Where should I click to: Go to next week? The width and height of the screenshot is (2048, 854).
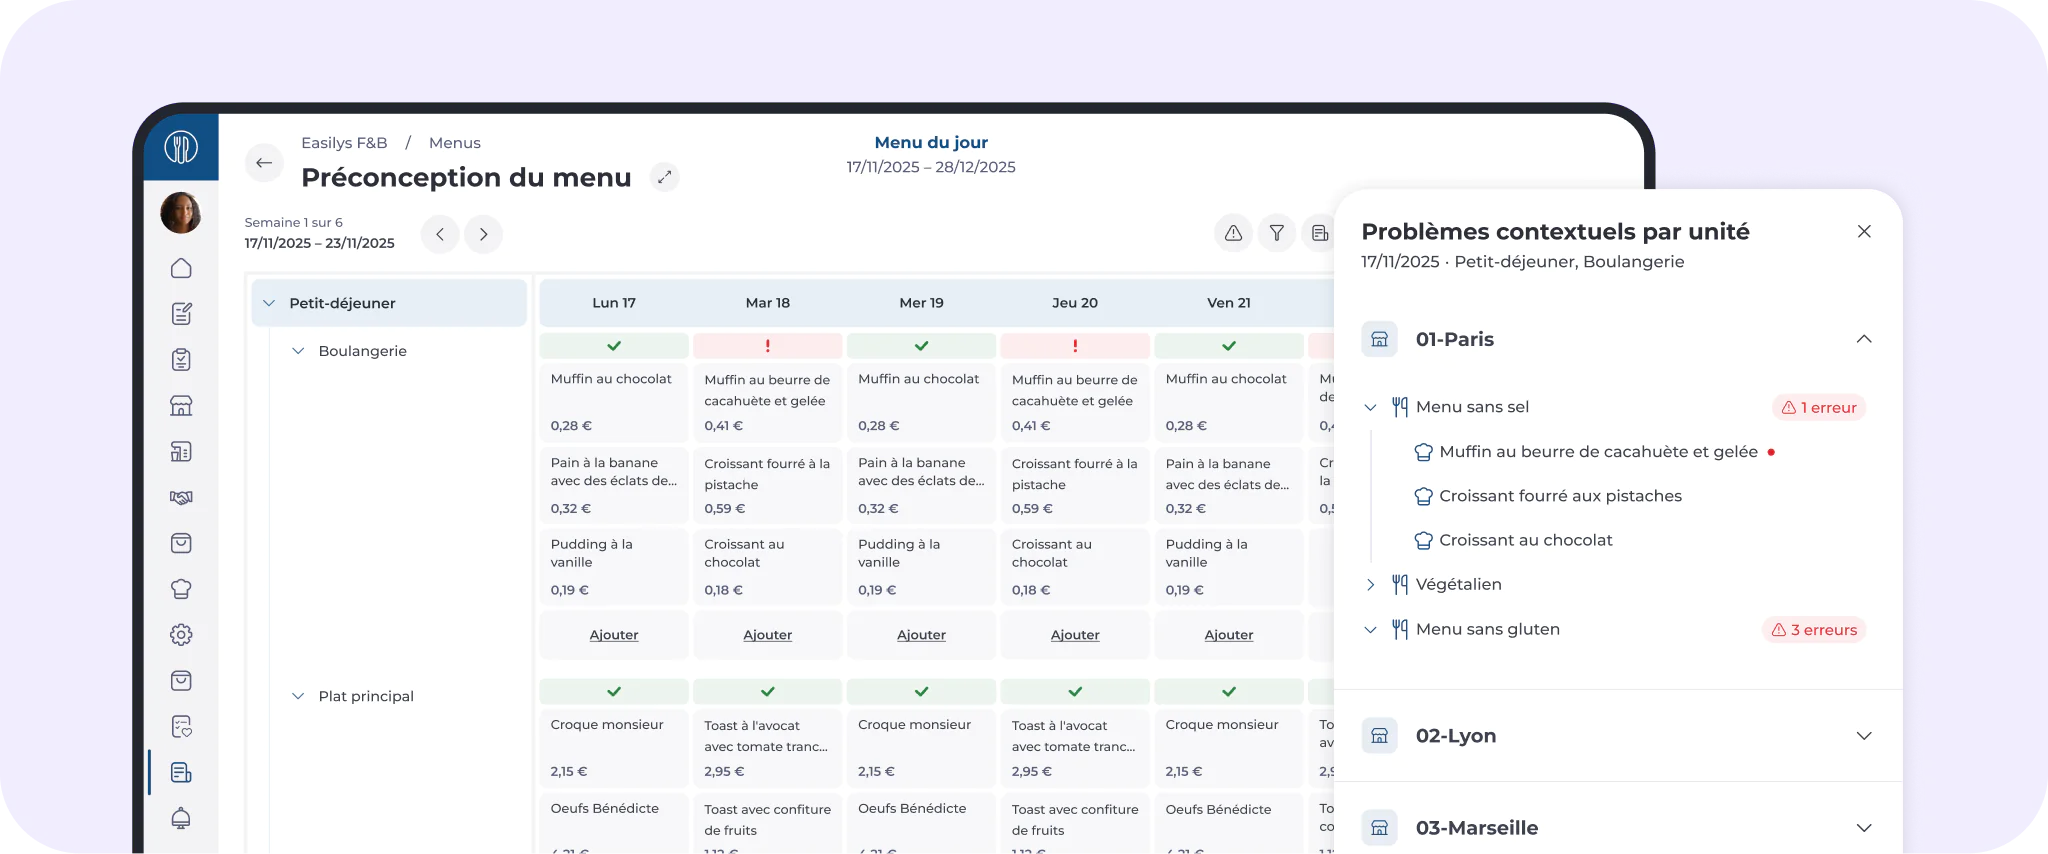(x=483, y=234)
